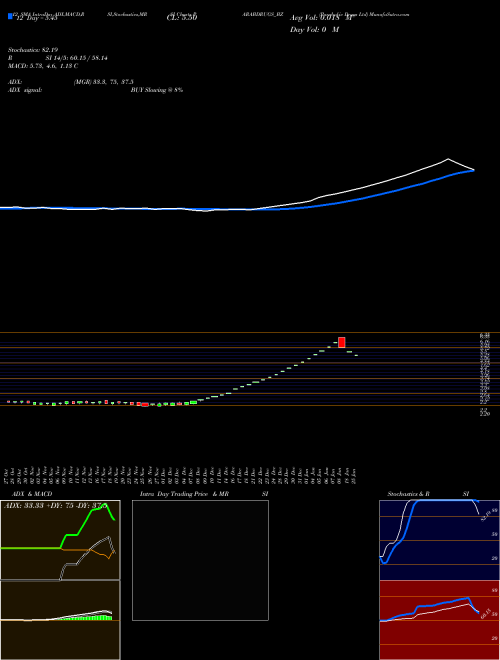Click the 'MACD: 5.73, 4.6, 1.13 C' line
500x660 pixels.
tap(43, 66)
